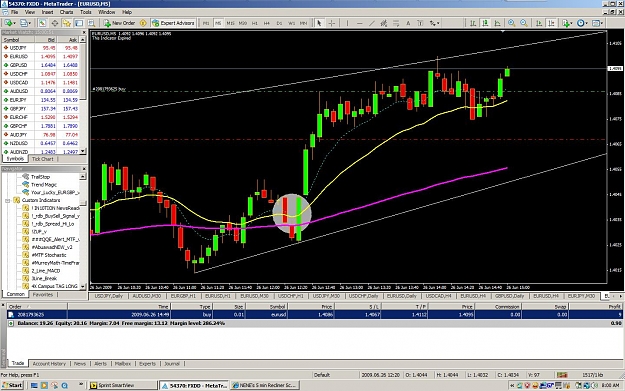Collapse the Custom Indicators tree node

(x=8, y=200)
